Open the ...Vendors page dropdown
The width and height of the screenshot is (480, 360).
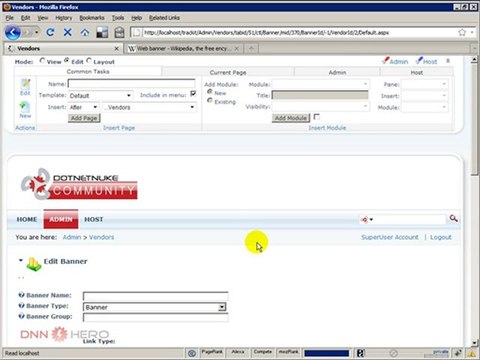coord(149,107)
